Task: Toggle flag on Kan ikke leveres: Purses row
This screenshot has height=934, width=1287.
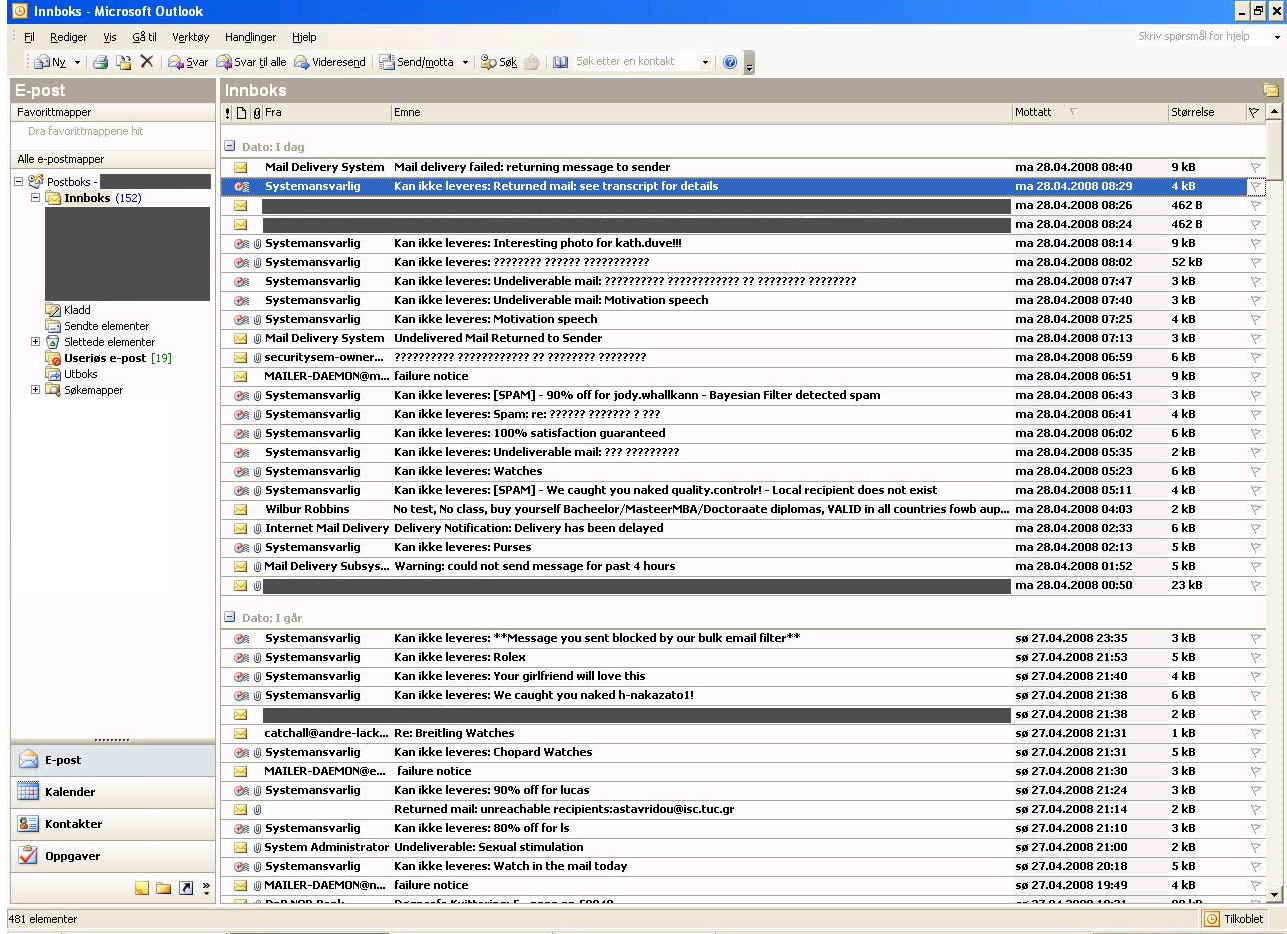Action: [1256, 547]
